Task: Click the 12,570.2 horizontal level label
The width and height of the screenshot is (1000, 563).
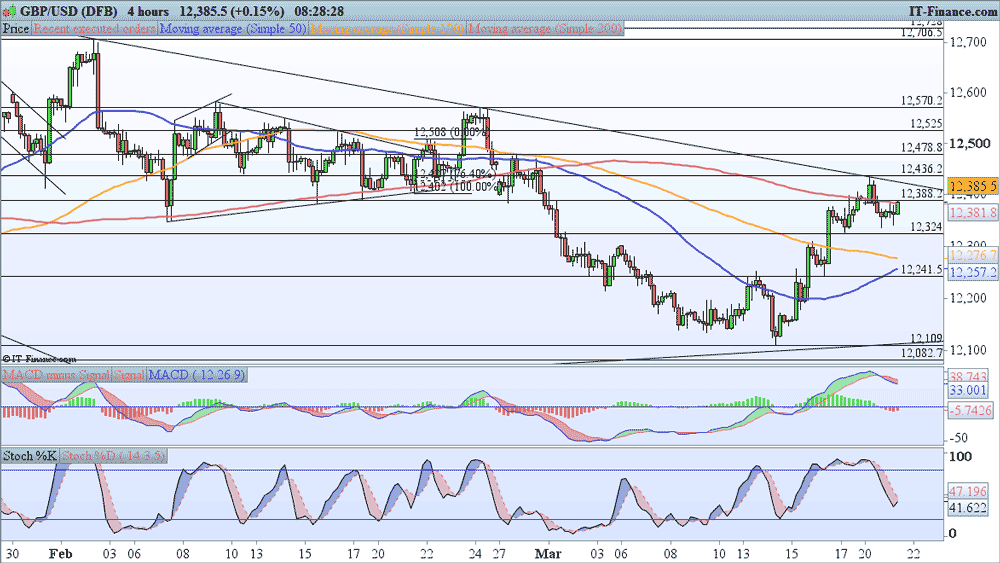Action: [922, 101]
